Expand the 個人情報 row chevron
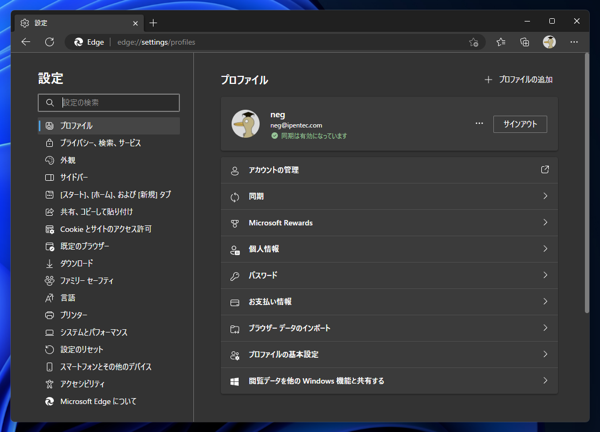This screenshot has width=600, height=432. (x=545, y=249)
